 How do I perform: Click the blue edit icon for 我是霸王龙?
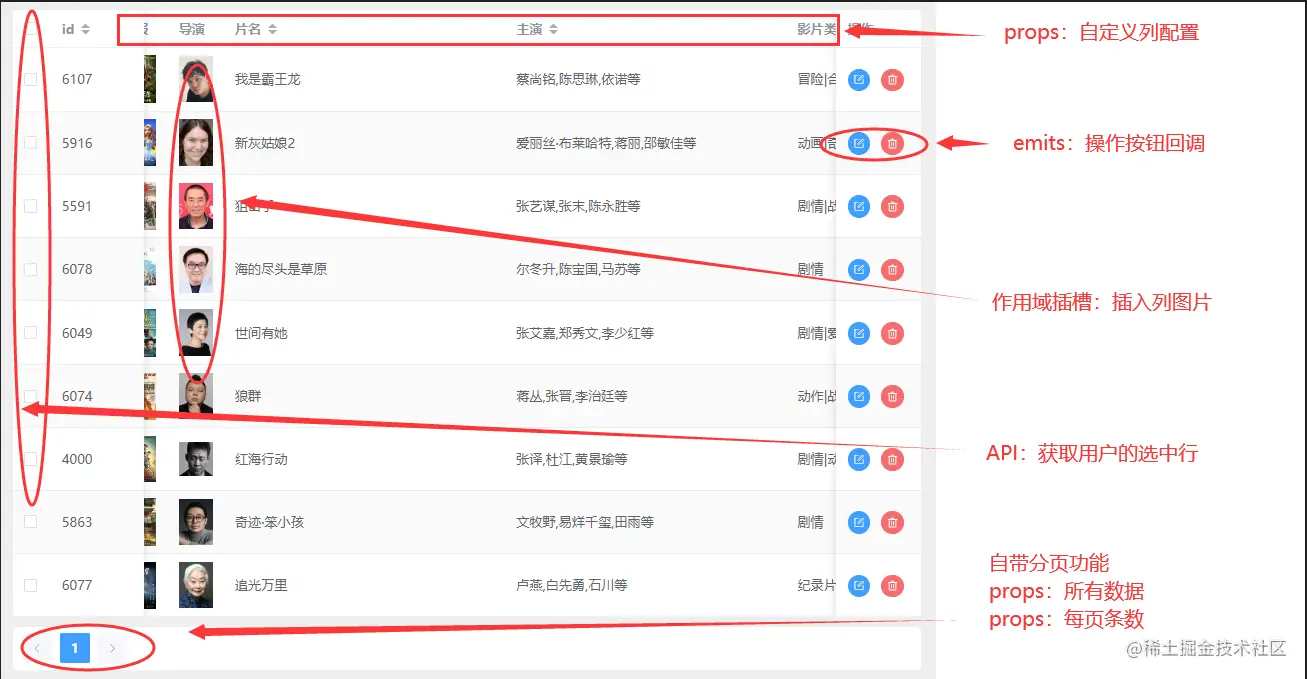[x=858, y=80]
